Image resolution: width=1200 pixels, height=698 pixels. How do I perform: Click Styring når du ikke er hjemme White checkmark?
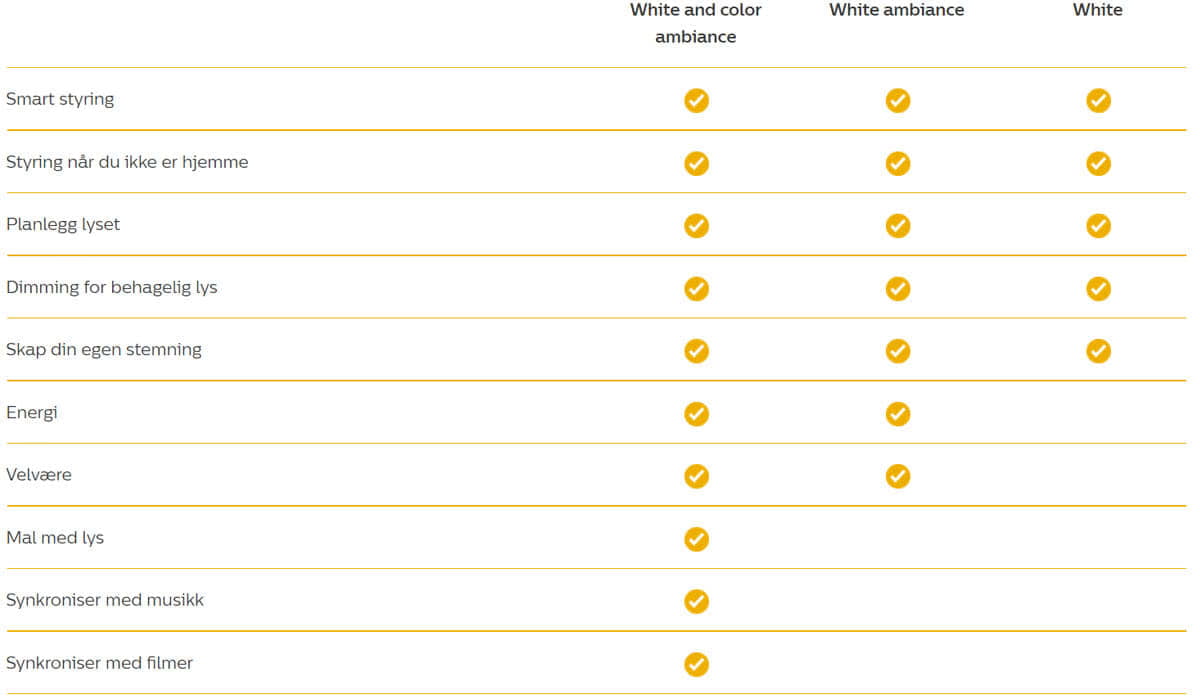[1098, 163]
